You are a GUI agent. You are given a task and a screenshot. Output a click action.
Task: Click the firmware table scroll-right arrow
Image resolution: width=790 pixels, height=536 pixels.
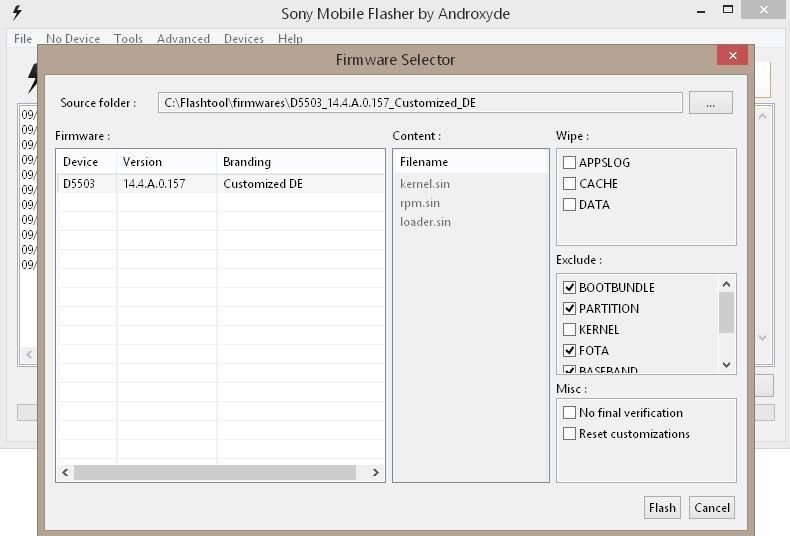tap(375, 472)
